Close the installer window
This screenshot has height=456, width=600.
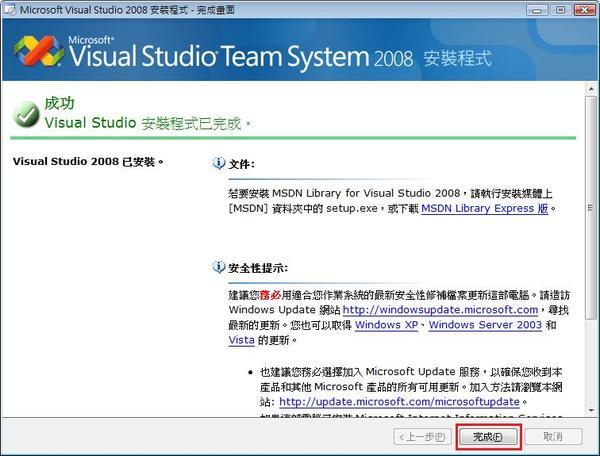584,10
